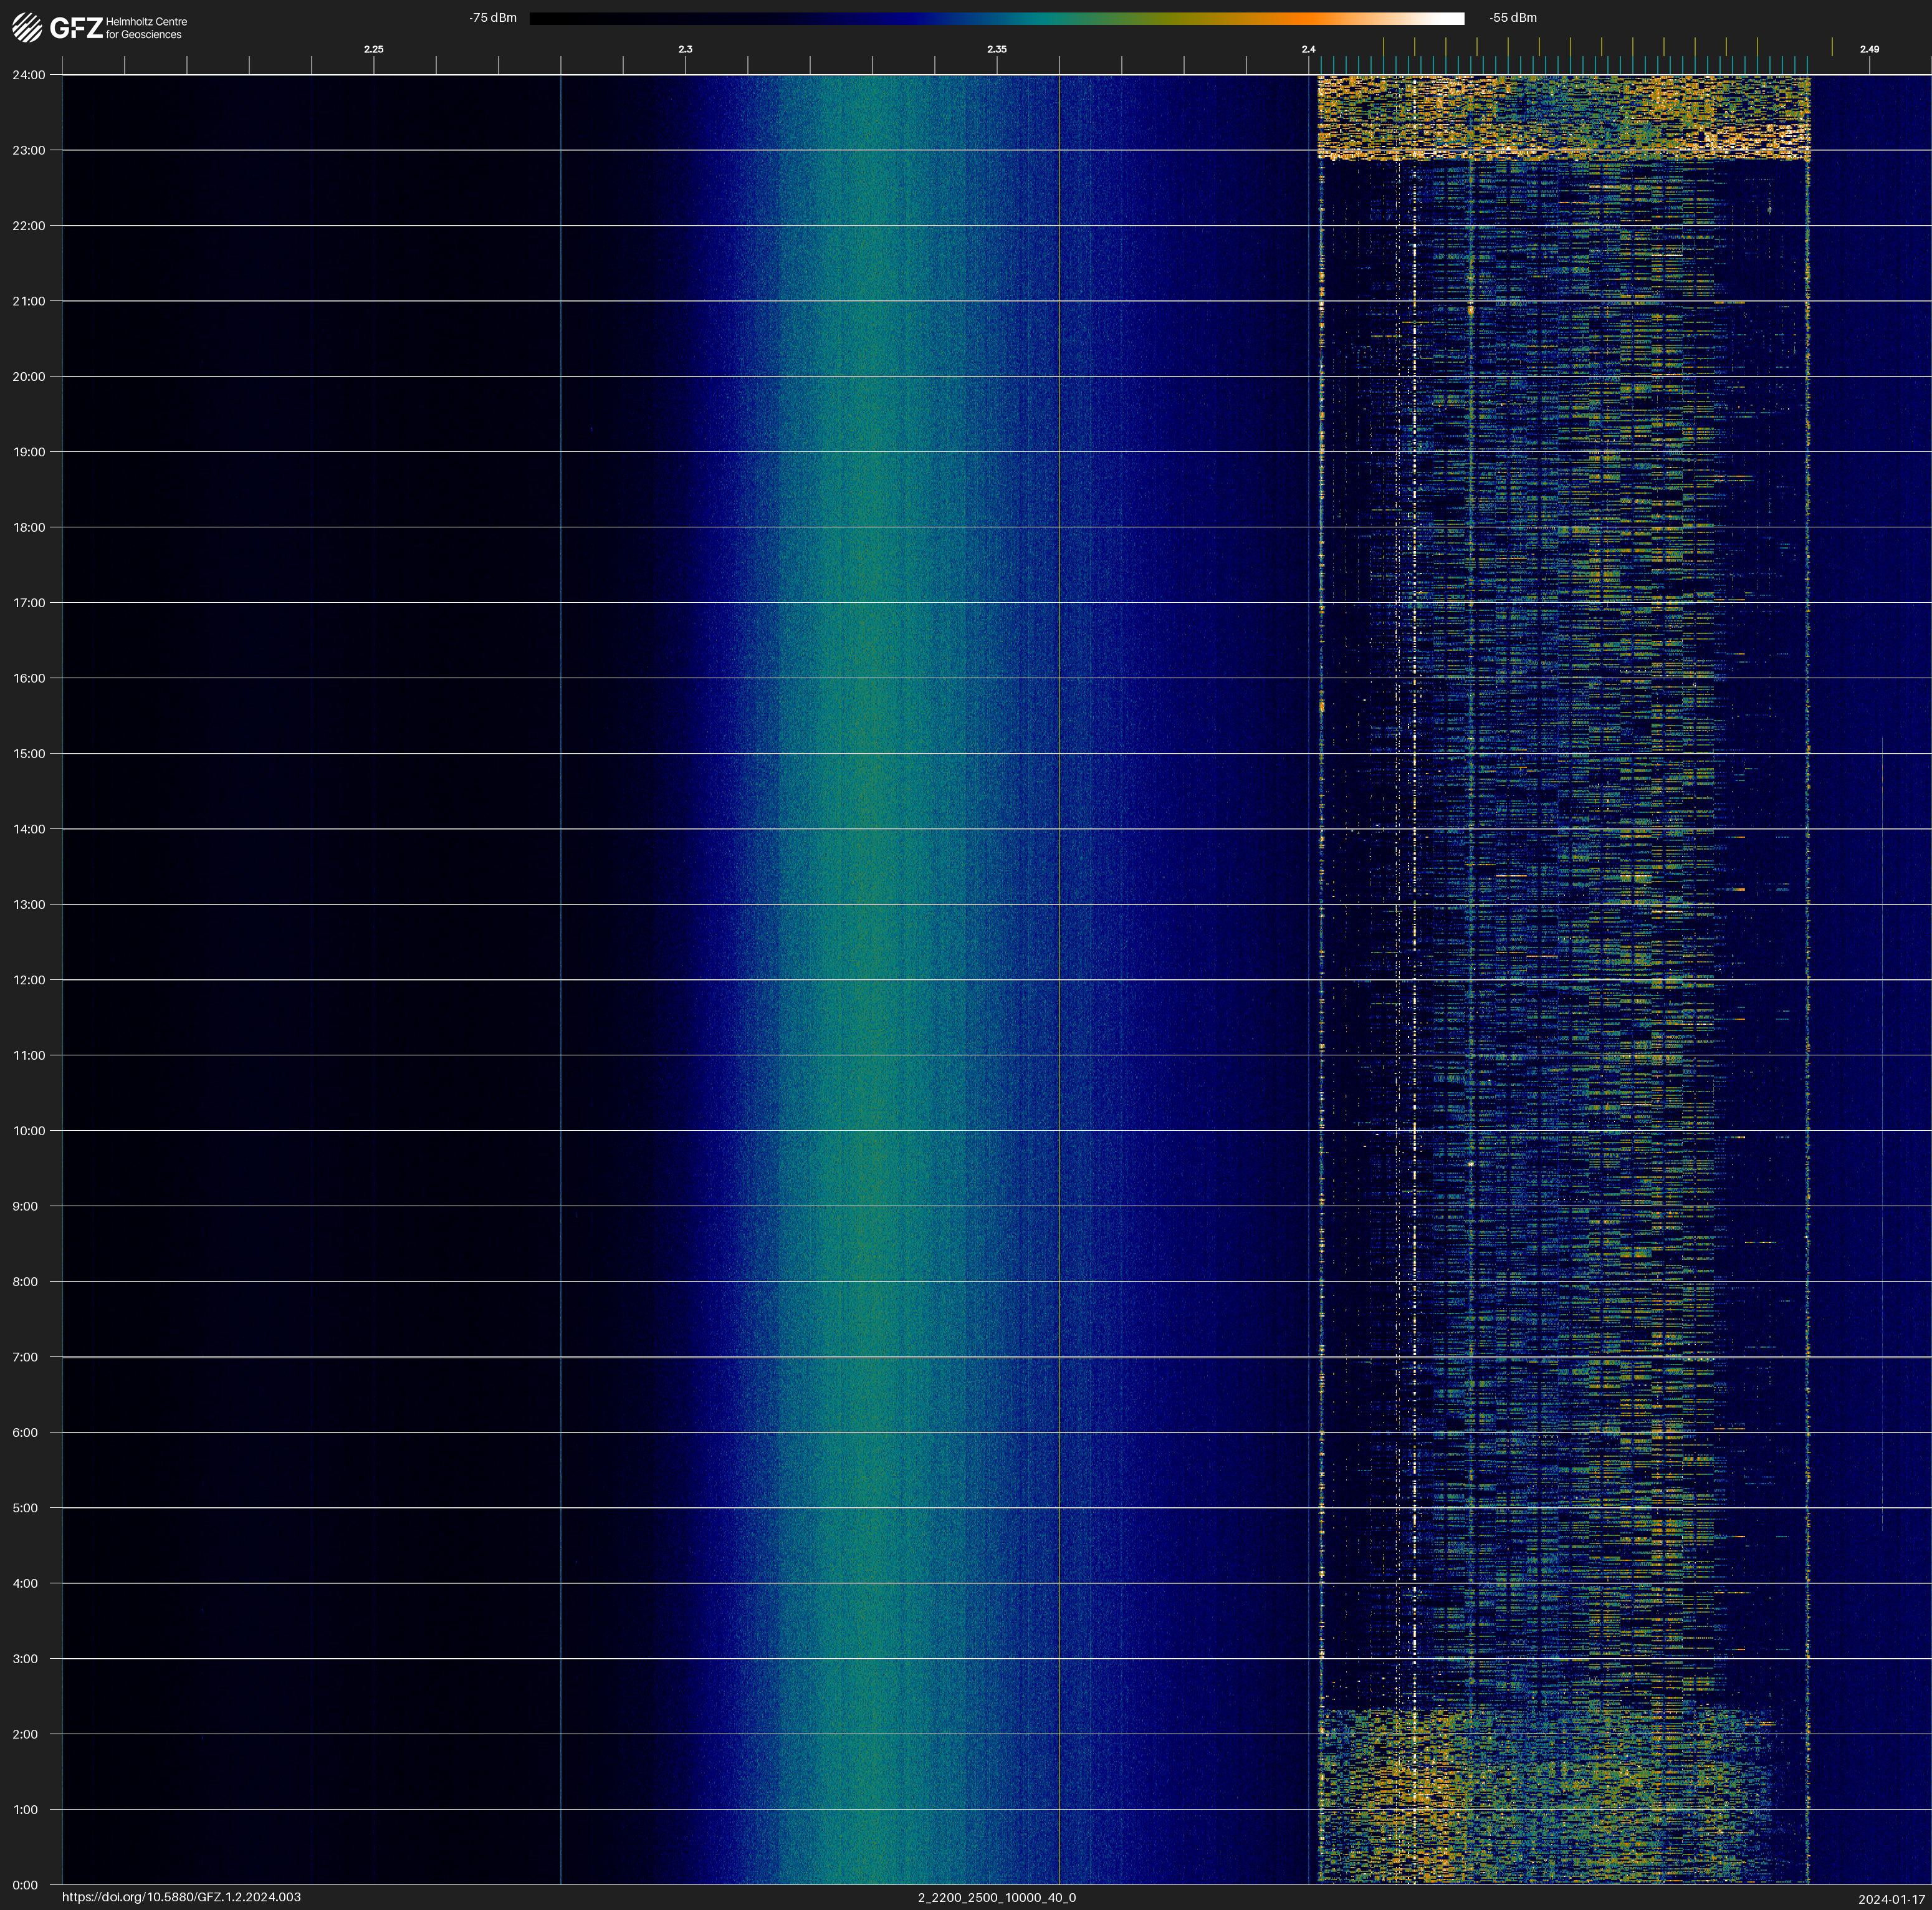Click the 0:00 time axis label
The image size is (1932, 1910).
pyautogui.click(x=26, y=1885)
